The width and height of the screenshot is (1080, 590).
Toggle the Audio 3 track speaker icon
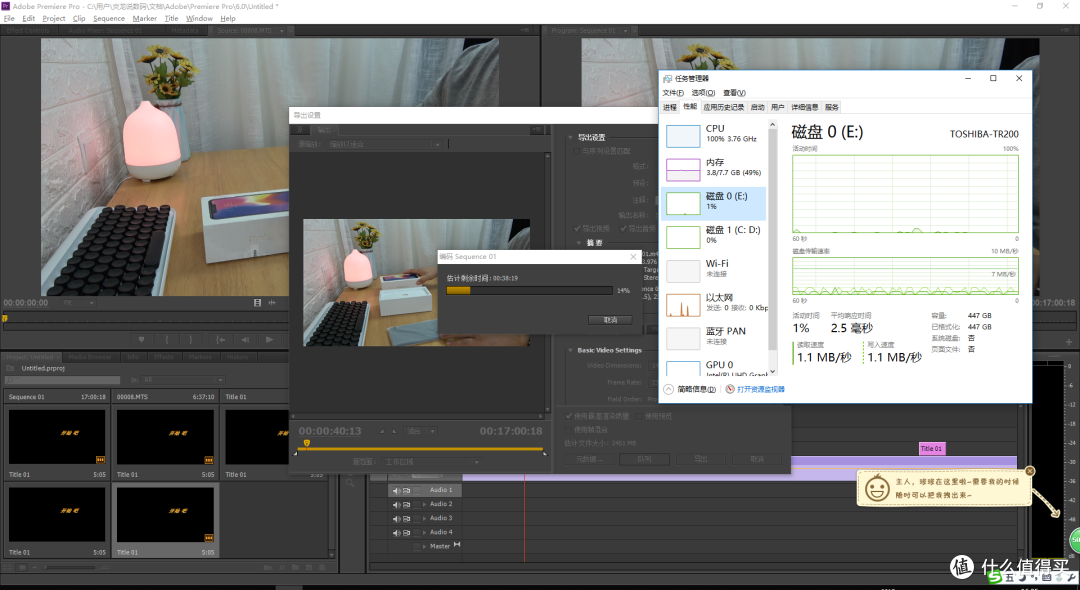(x=396, y=518)
